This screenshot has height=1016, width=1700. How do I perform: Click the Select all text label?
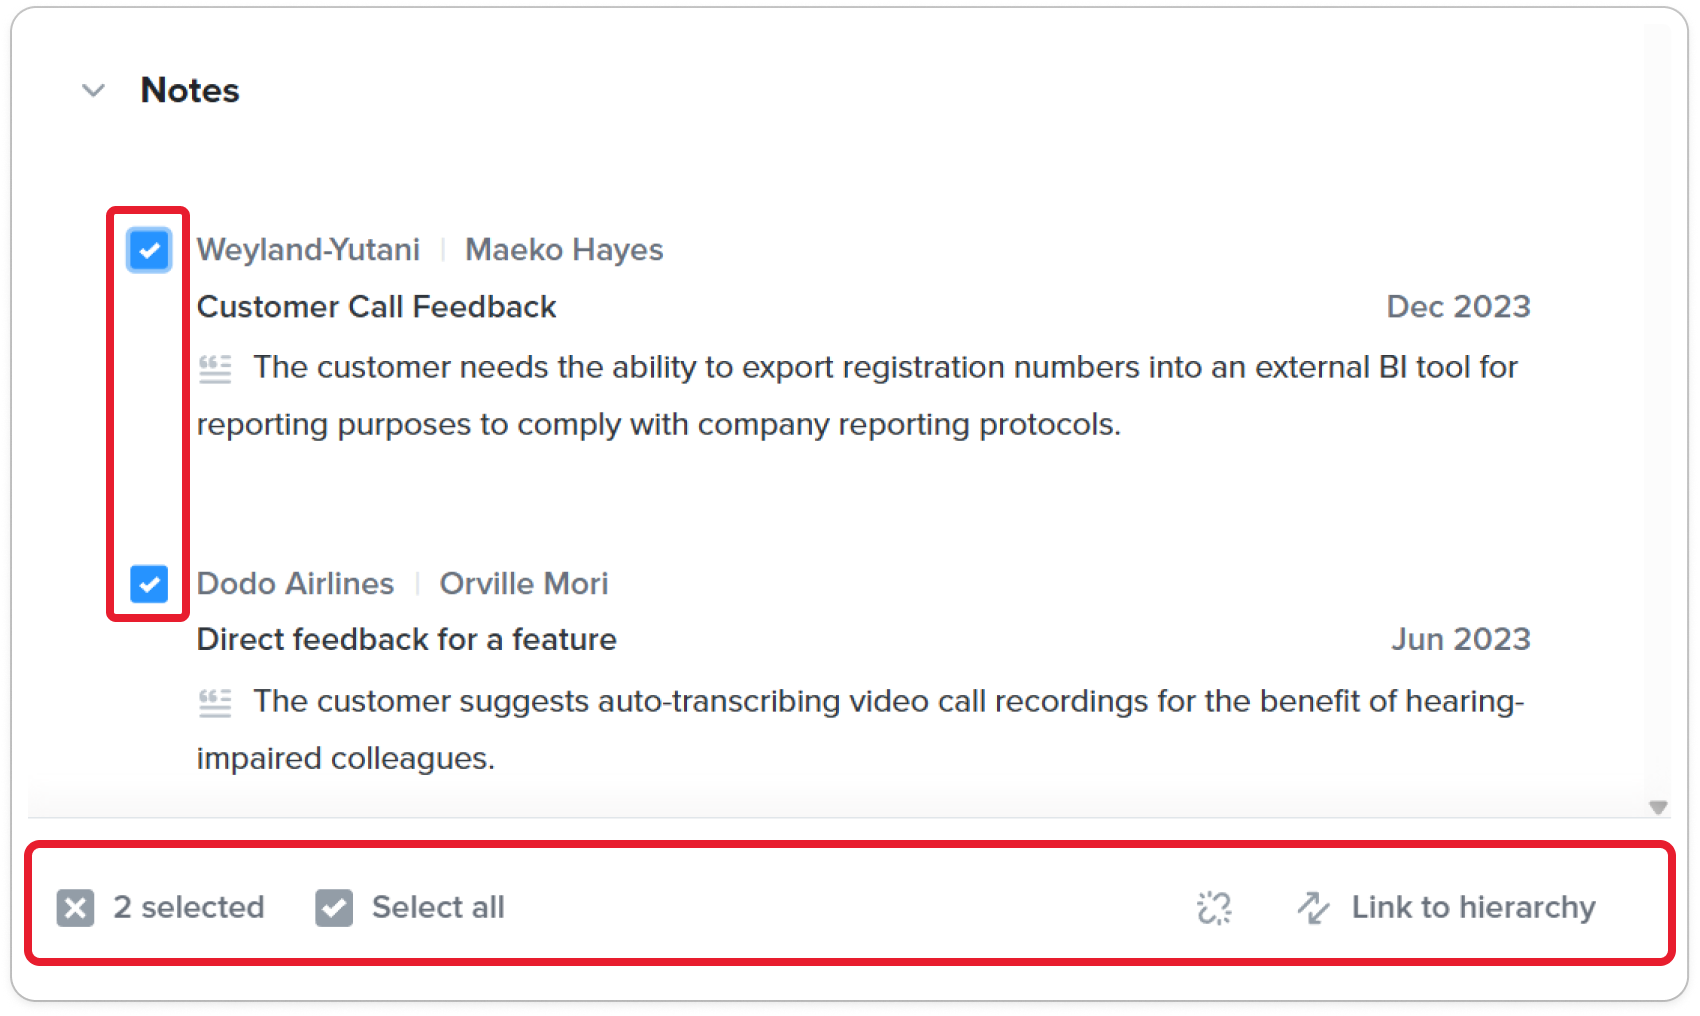[438, 907]
